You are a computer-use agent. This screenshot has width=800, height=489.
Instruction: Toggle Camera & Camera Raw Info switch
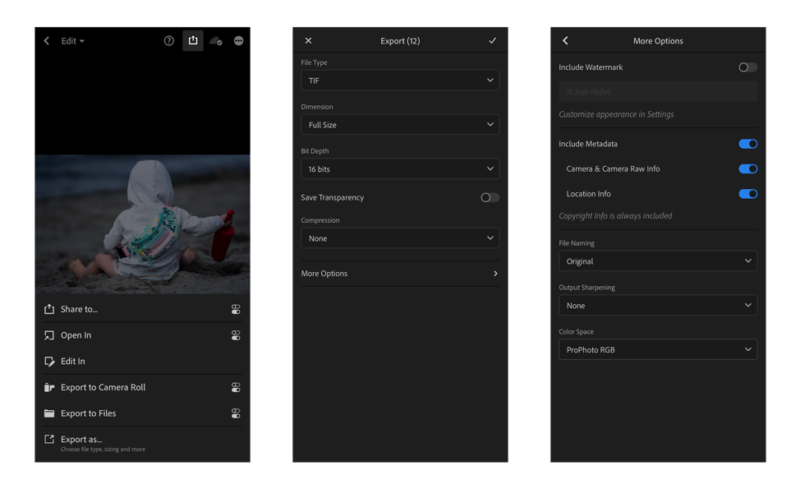748,169
